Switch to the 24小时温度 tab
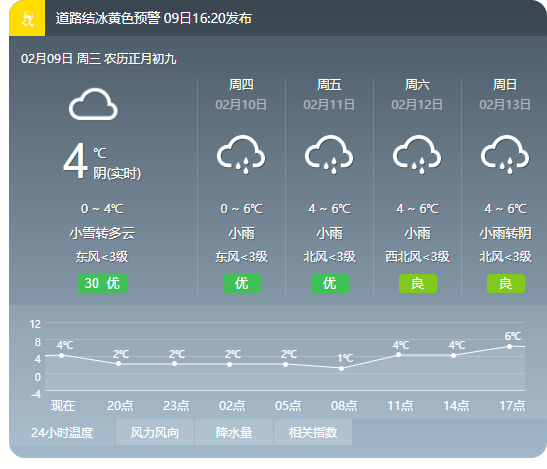This screenshot has height=469, width=547. click(x=62, y=433)
